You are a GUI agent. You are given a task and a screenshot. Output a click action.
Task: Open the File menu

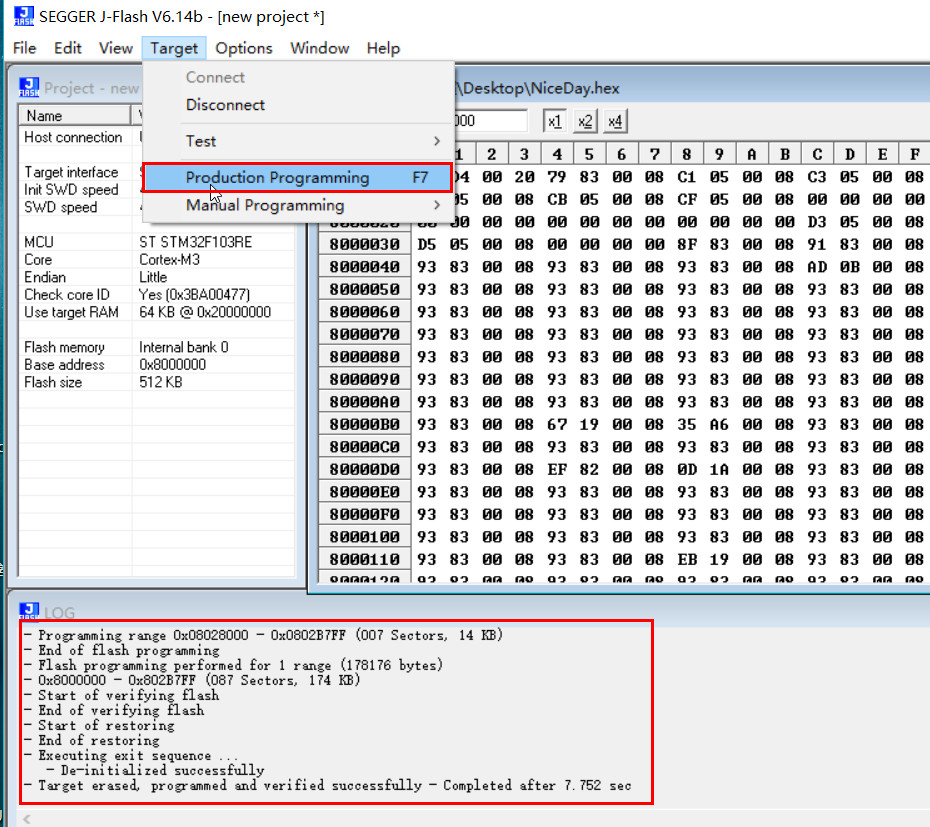coord(24,48)
